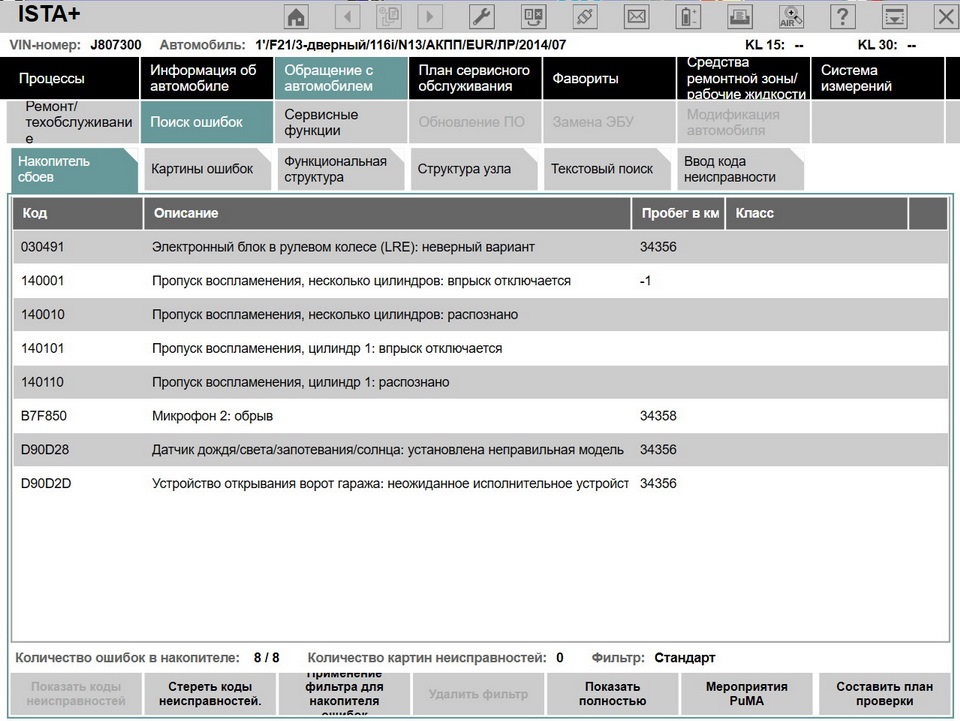Switch to Информация об автомобиле tab
The width and height of the screenshot is (960, 721).
[x=207, y=78]
